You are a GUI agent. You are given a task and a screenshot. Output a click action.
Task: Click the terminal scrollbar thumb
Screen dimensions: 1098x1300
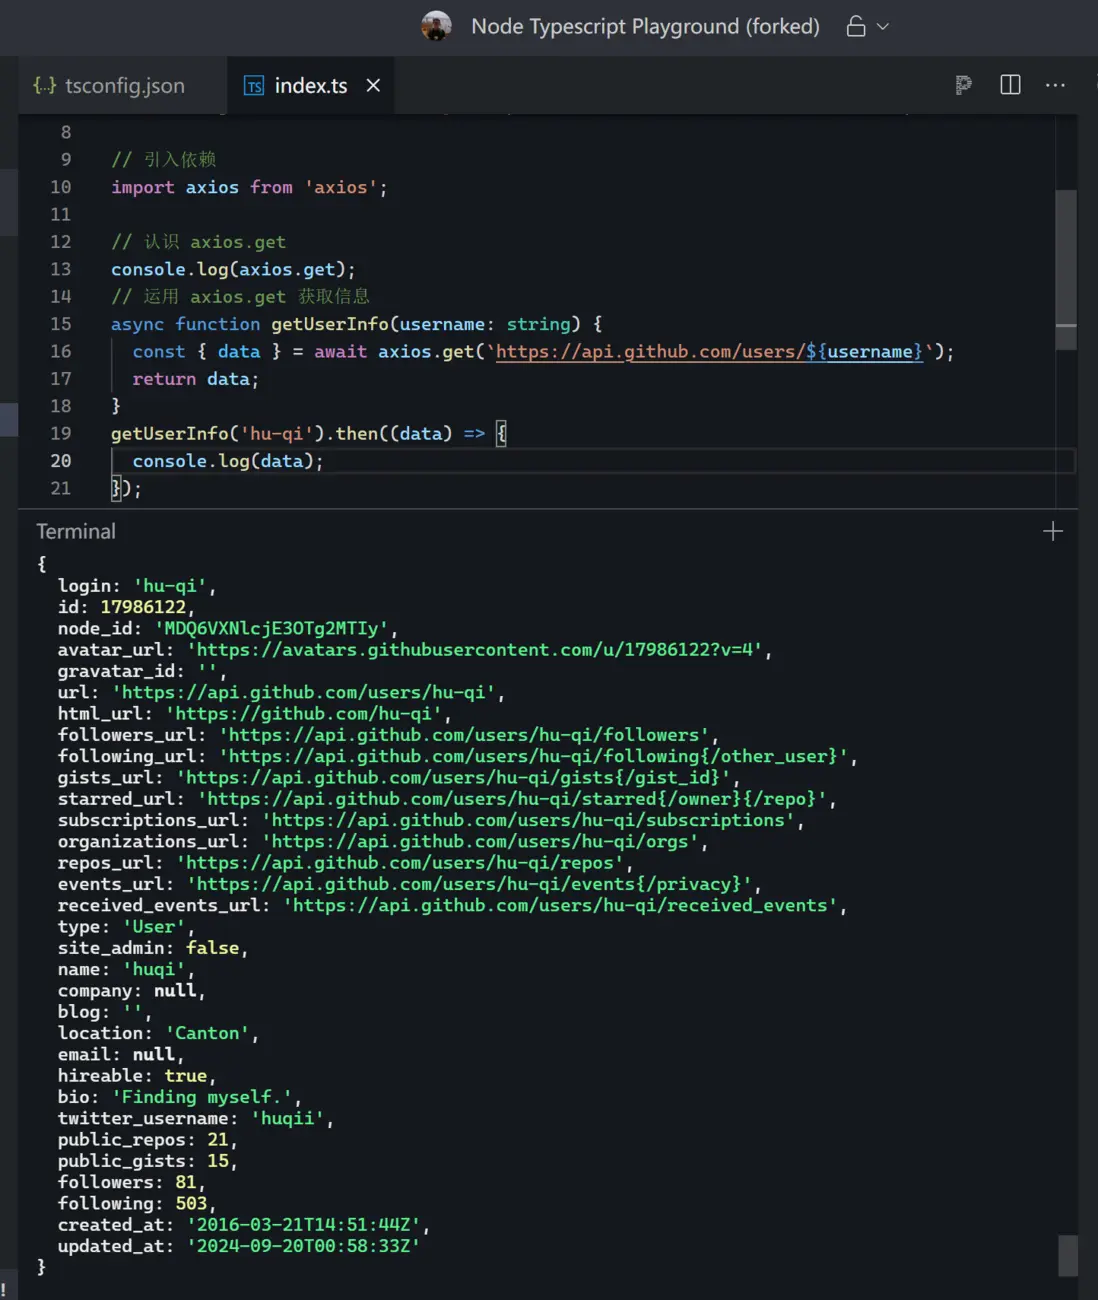1068,1256
